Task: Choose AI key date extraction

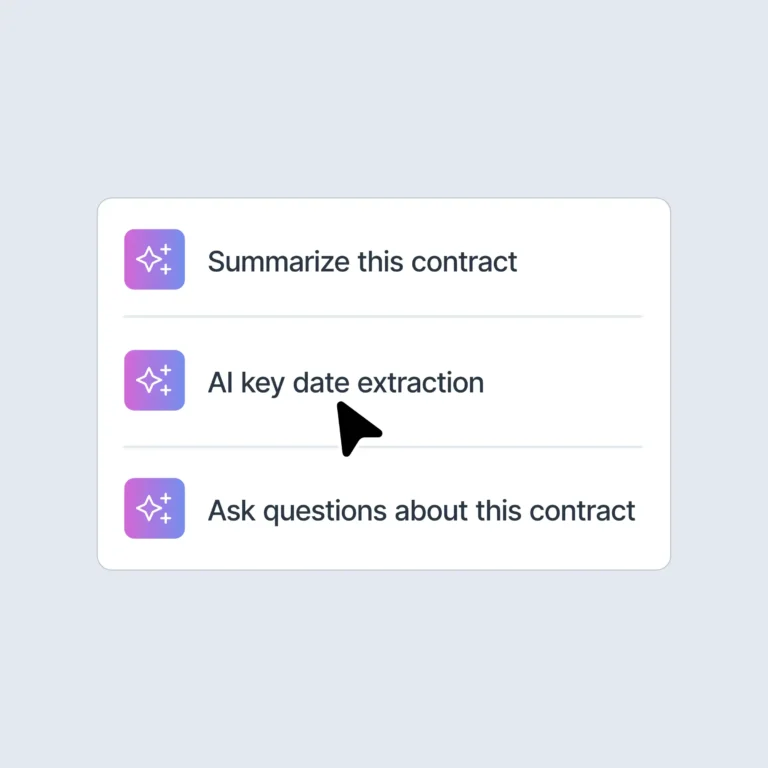Action: click(345, 382)
